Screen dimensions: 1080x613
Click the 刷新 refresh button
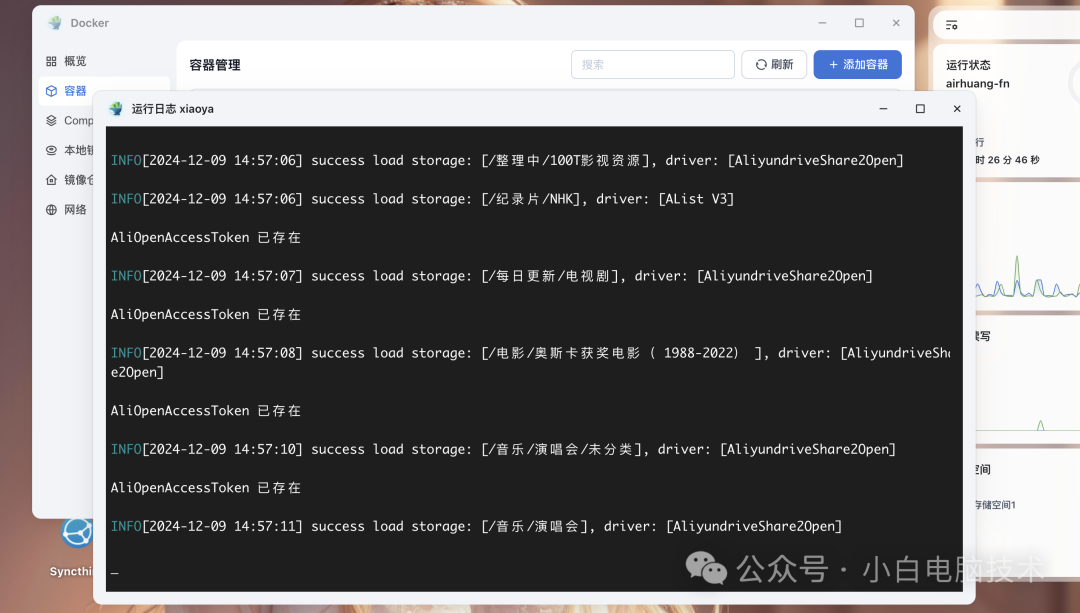tap(773, 63)
